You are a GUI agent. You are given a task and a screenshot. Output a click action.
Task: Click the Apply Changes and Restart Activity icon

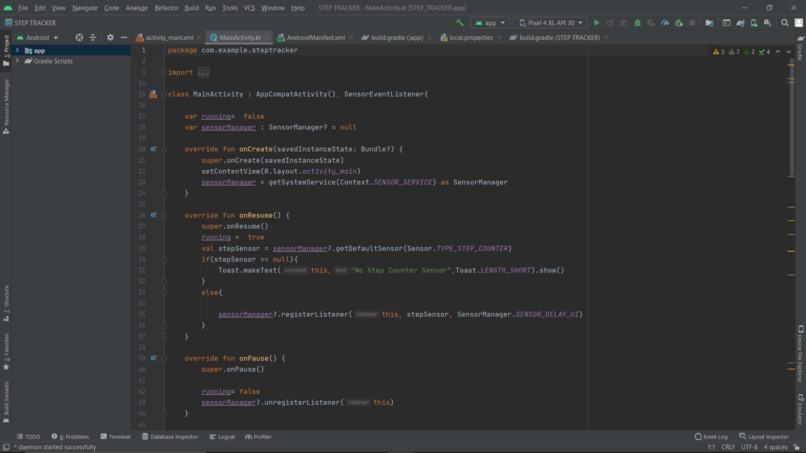[x=610, y=23]
